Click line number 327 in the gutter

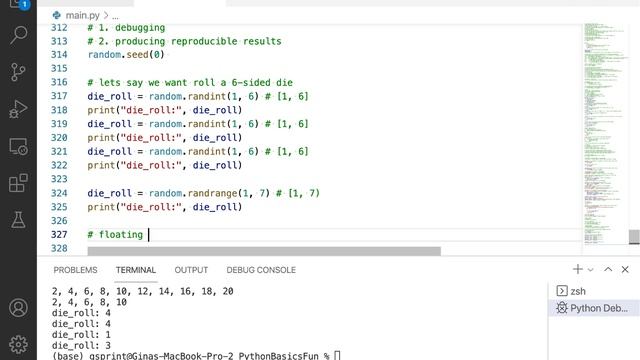click(59, 235)
